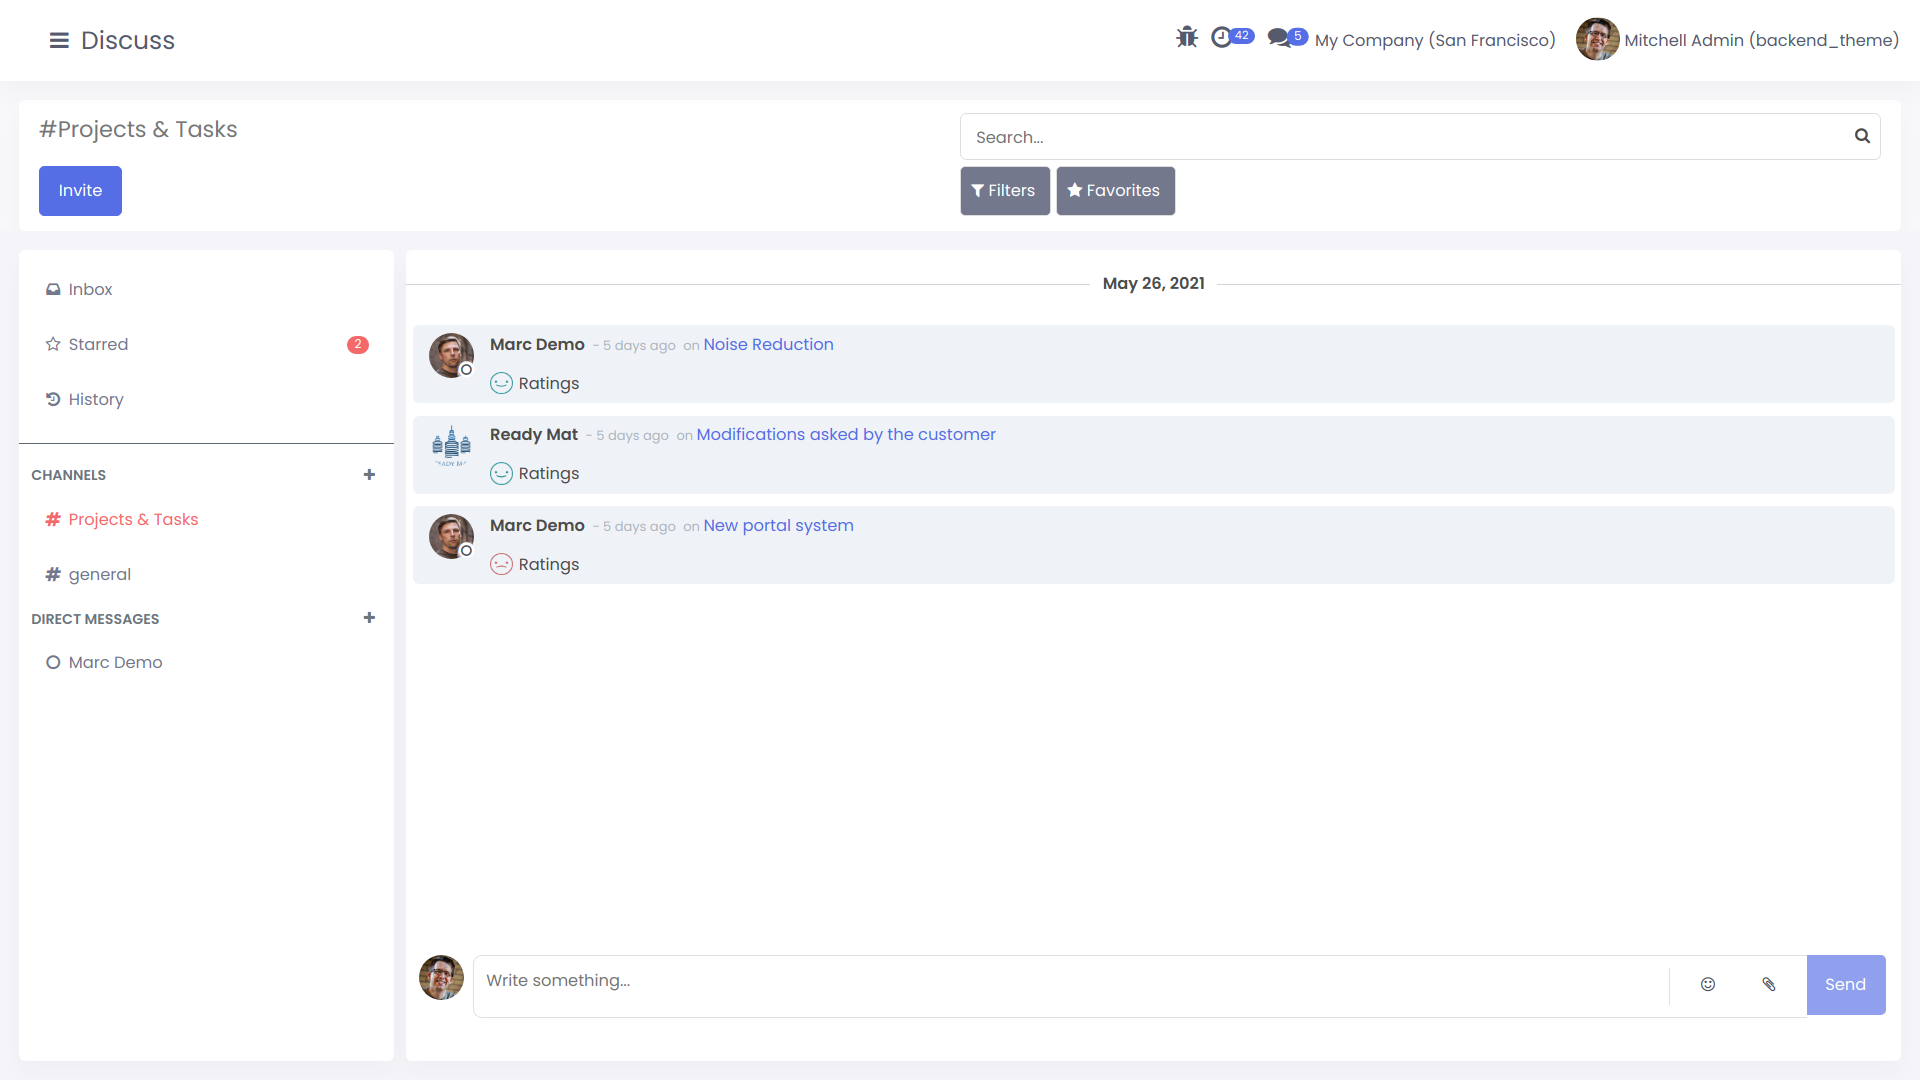Open the Noise Reduction link

(x=768, y=344)
